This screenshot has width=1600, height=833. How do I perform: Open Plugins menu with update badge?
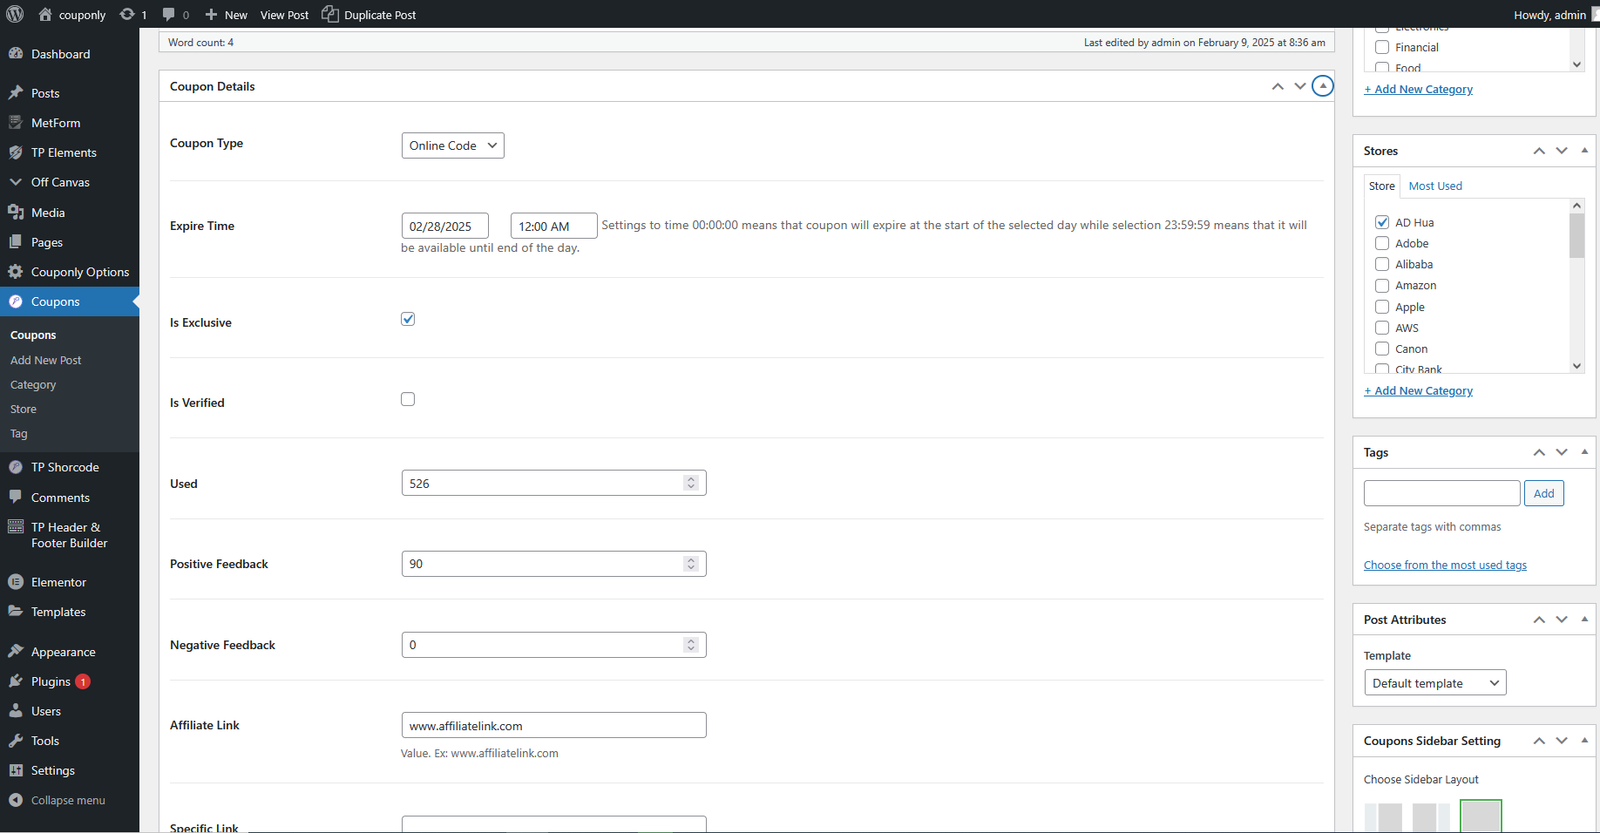(x=50, y=681)
